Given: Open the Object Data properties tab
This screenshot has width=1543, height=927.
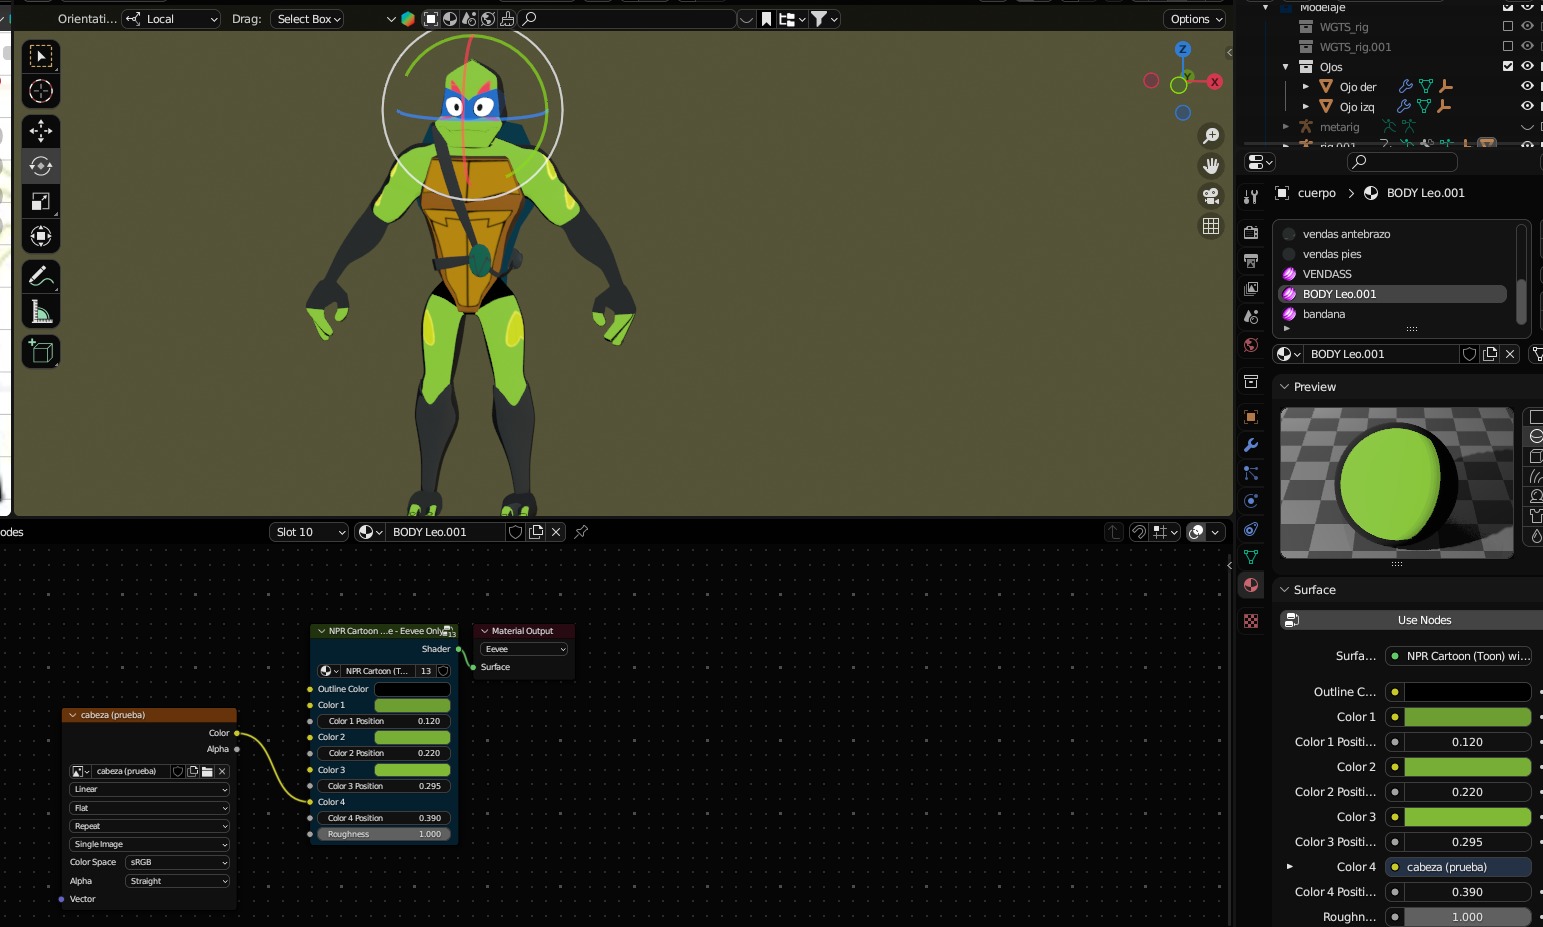Looking at the screenshot, I should (x=1251, y=557).
